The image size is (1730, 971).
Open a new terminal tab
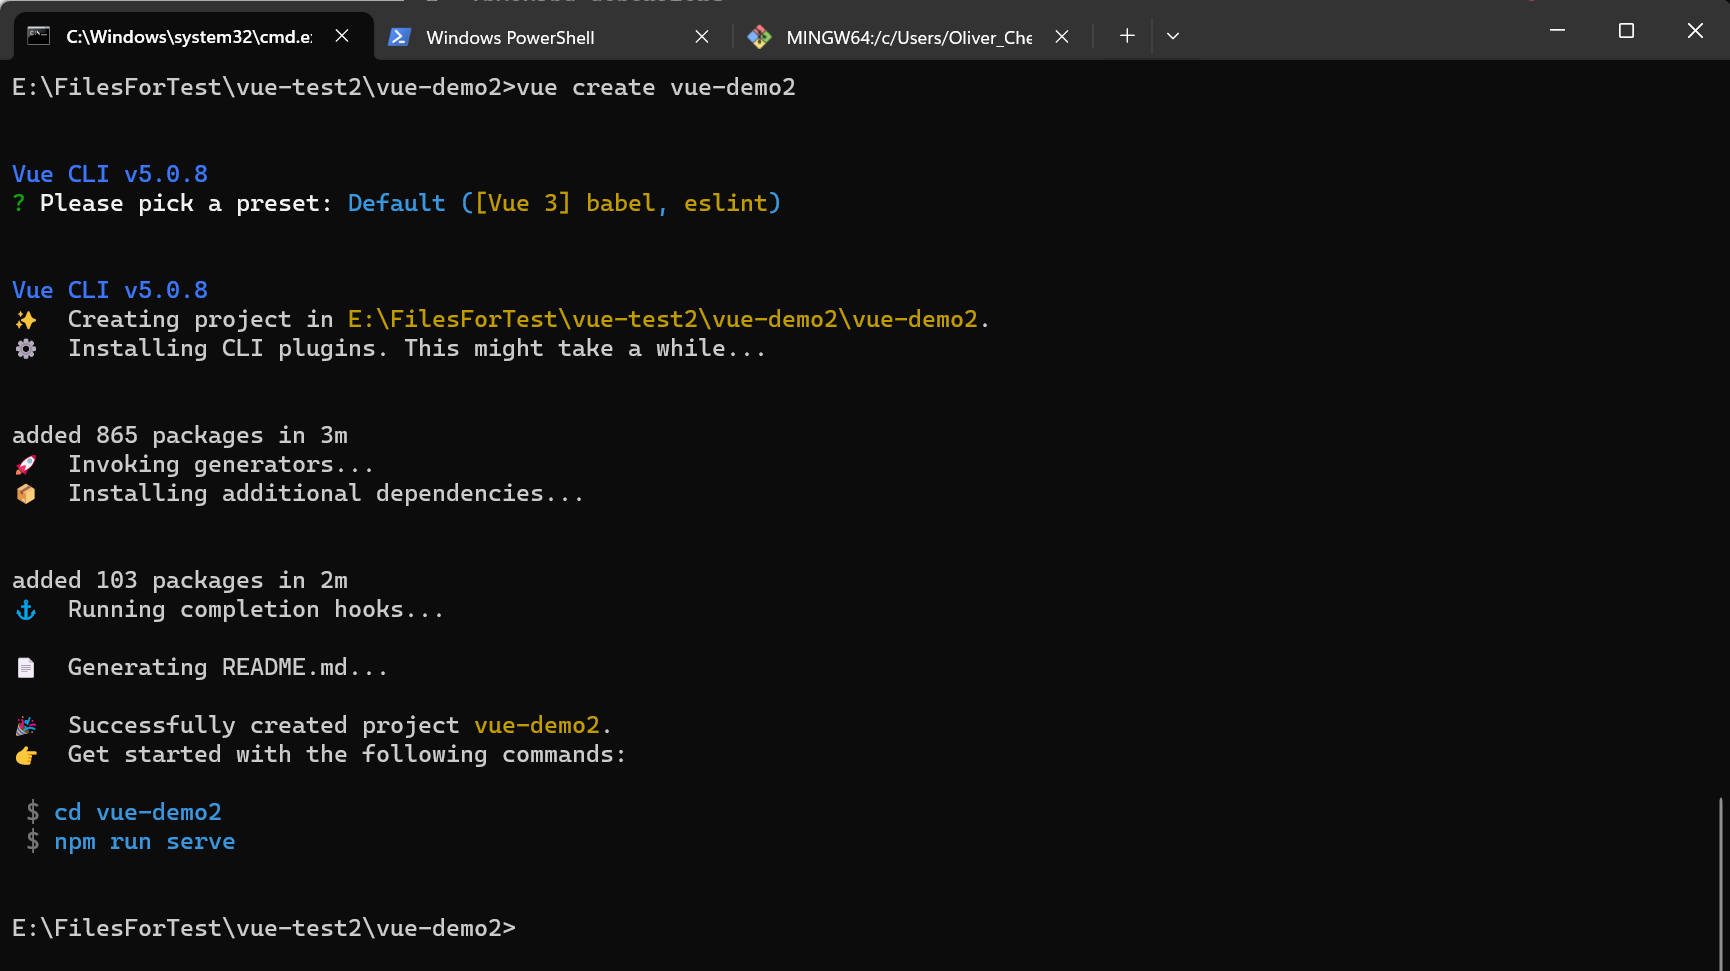tap(1127, 36)
